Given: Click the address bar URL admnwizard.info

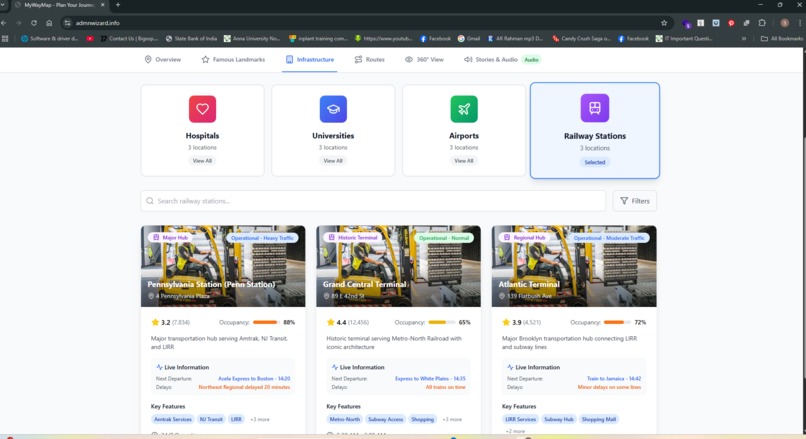Looking at the screenshot, I should [x=98, y=23].
